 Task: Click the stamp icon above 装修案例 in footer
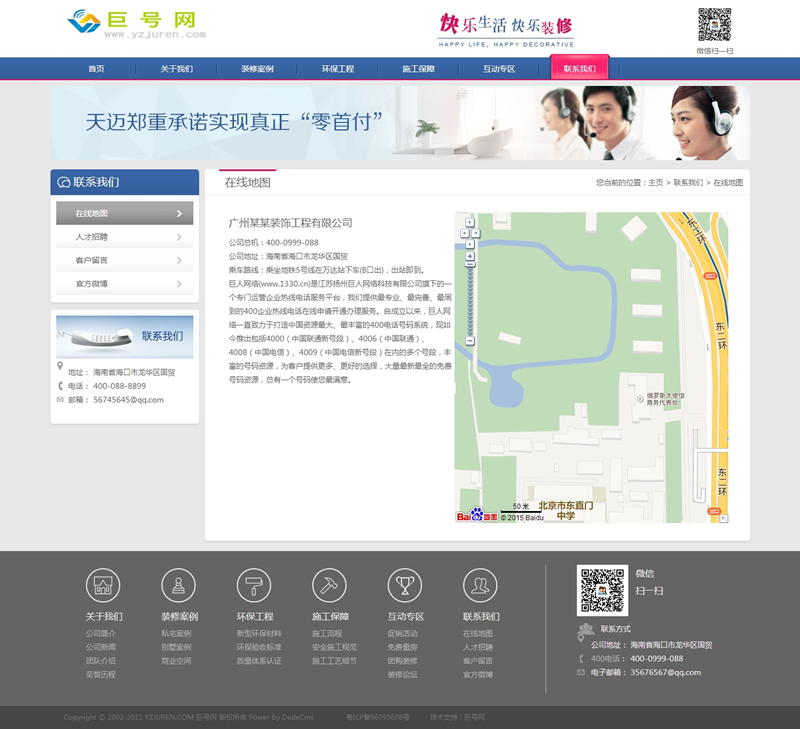178,585
